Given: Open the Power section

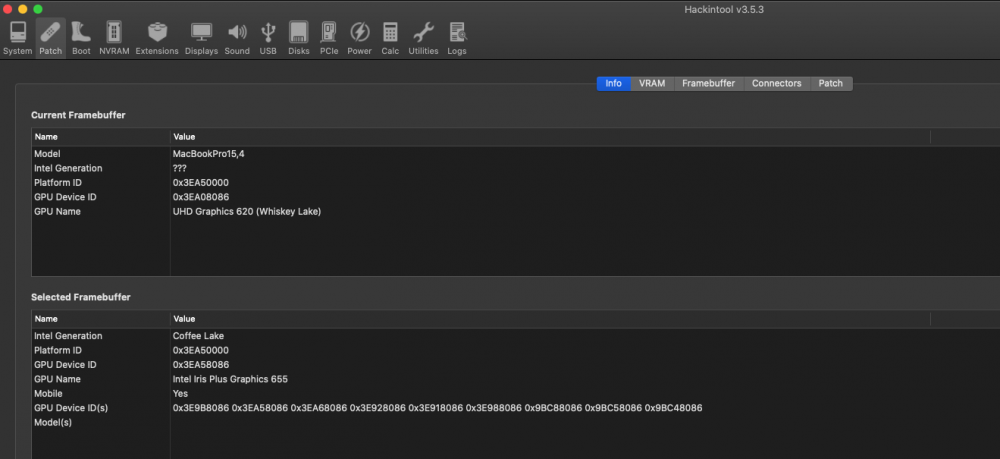Looking at the screenshot, I should (x=359, y=38).
